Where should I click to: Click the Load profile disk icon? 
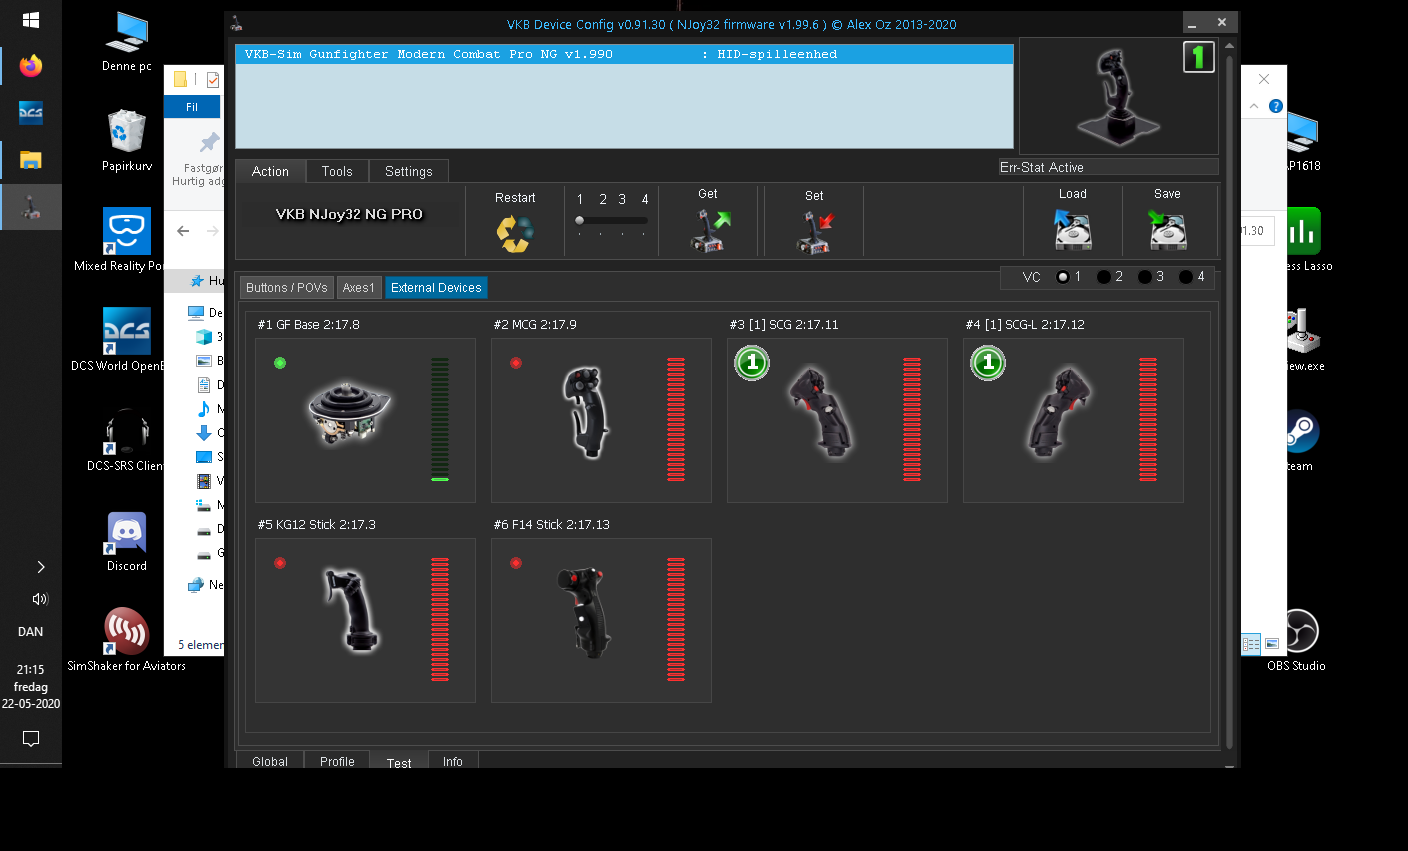click(1072, 231)
